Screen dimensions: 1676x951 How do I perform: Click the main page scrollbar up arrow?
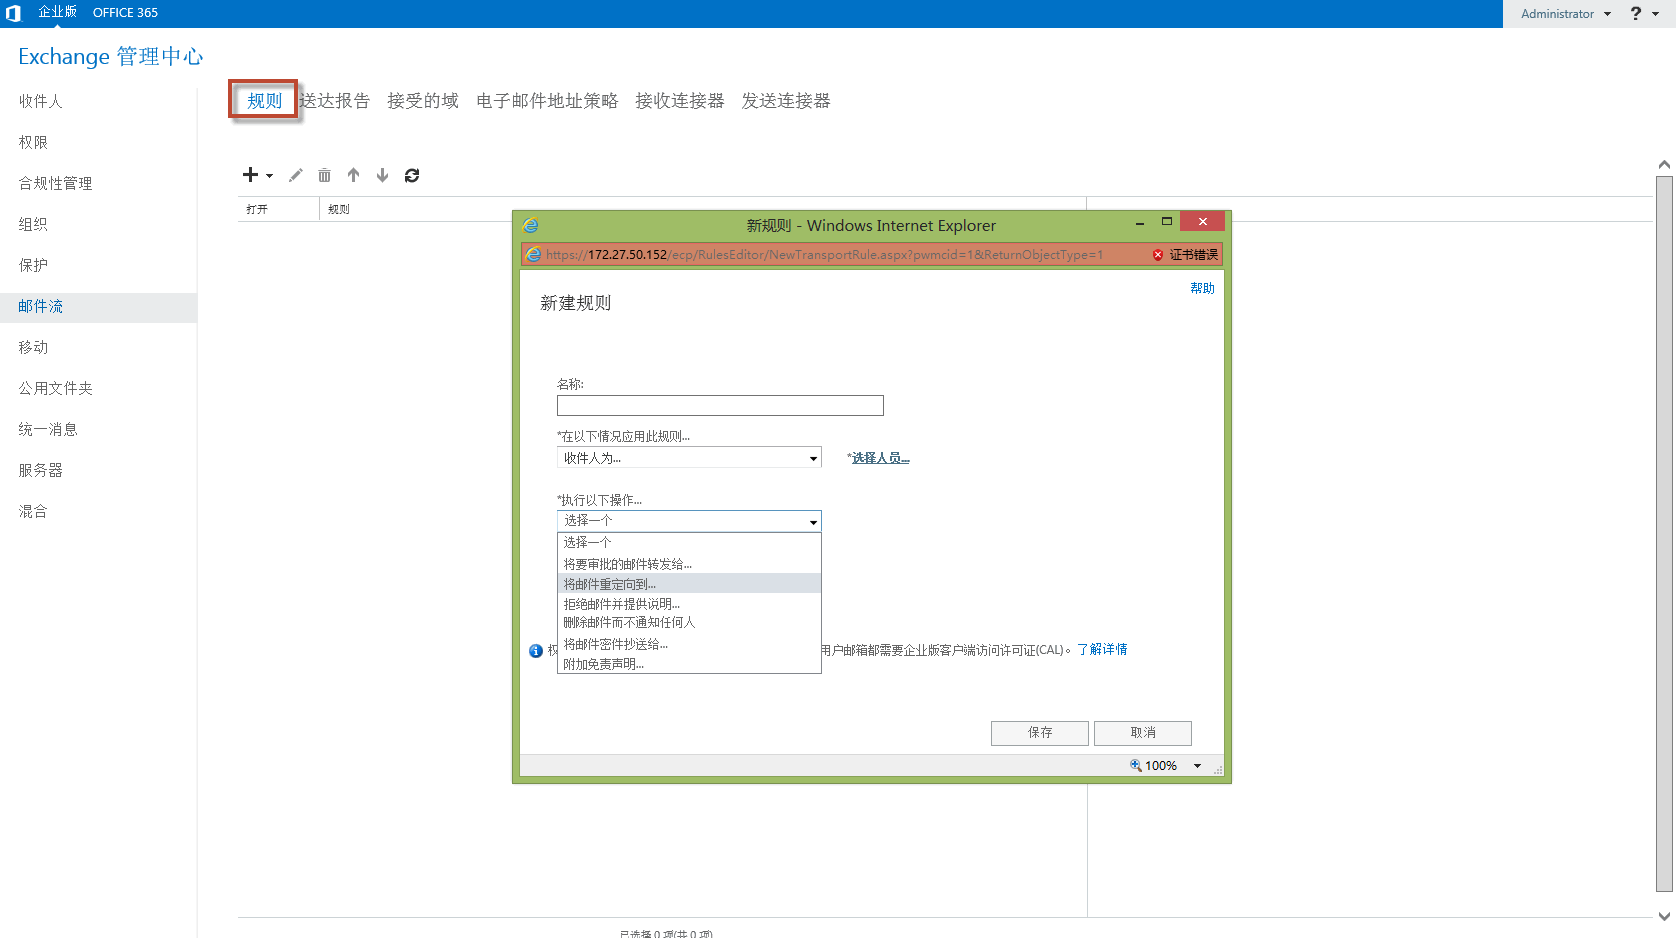(x=1664, y=165)
